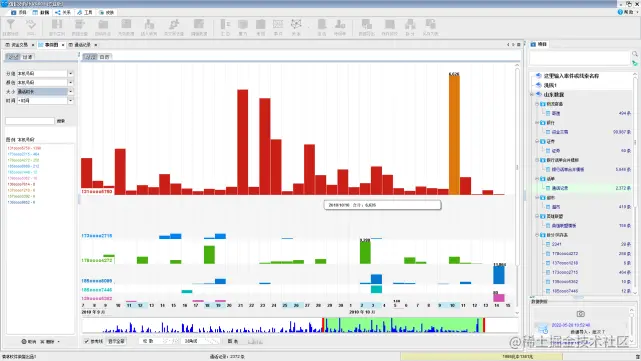This screenshot has height=361, width=641.
Task: Click the blue help icon at top right
Action: (620, 12)
